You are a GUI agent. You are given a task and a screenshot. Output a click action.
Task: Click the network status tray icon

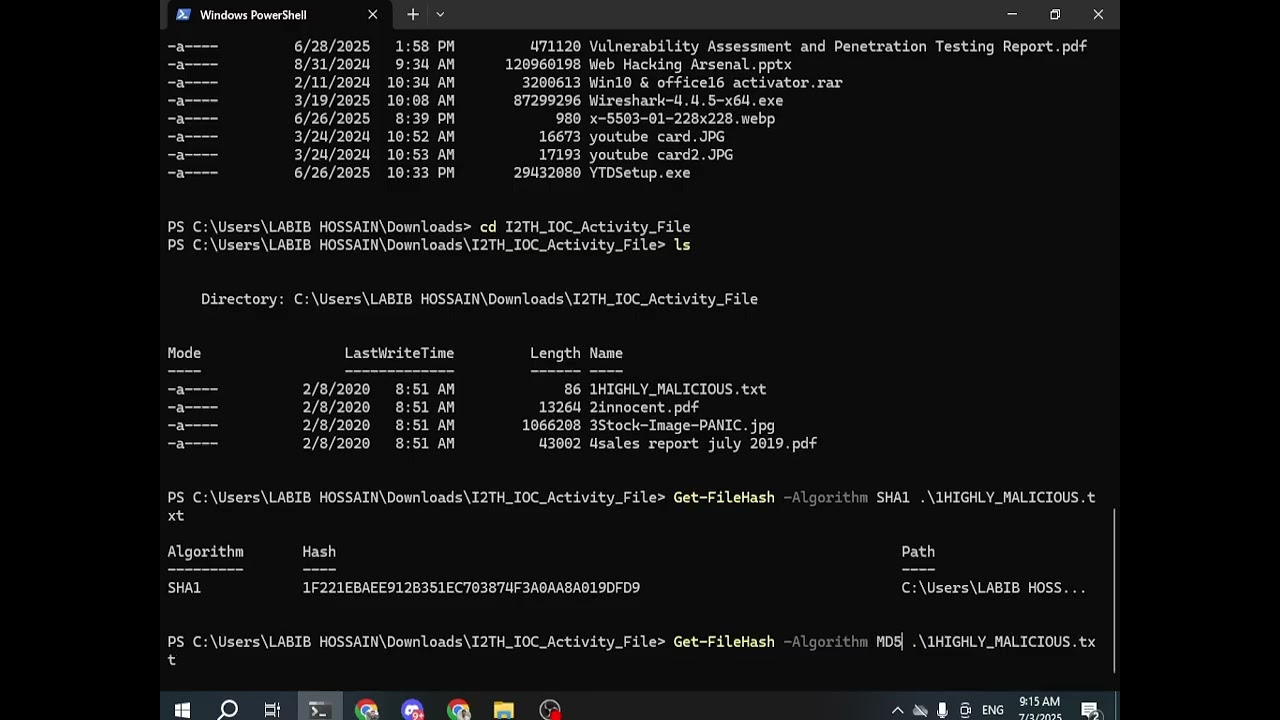920,710
